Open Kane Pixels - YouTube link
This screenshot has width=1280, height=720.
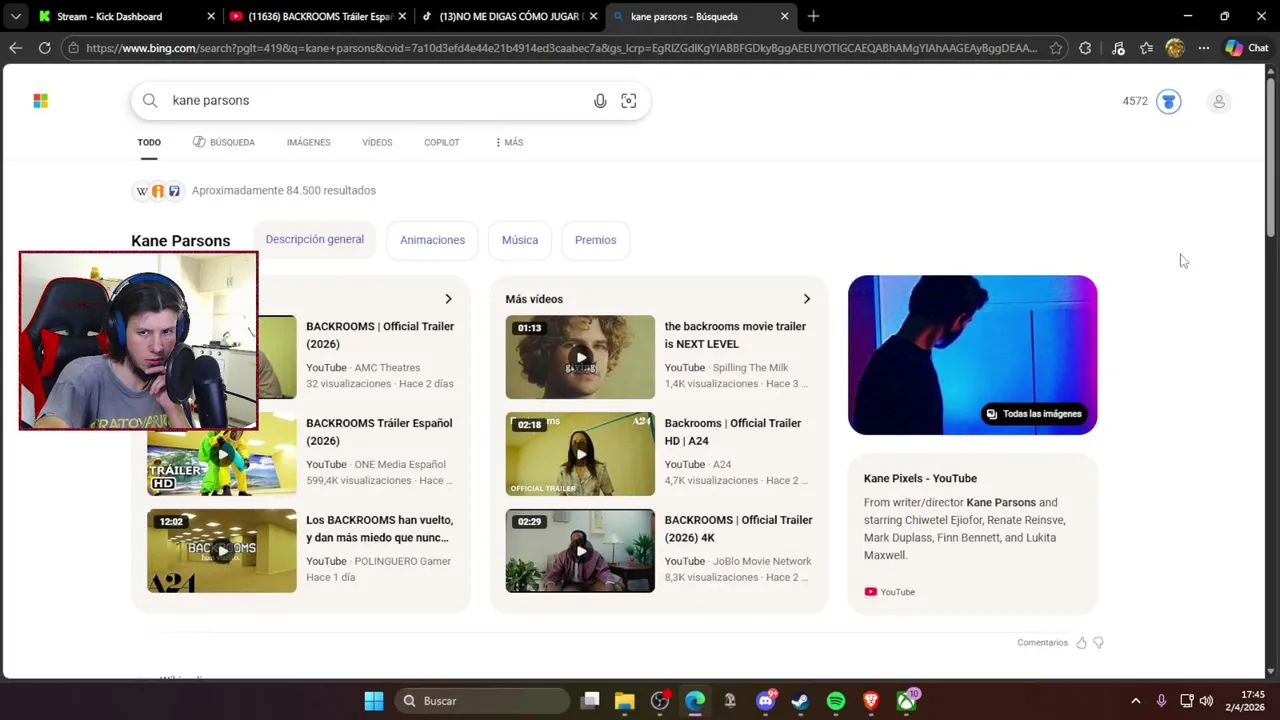[920, 478]
